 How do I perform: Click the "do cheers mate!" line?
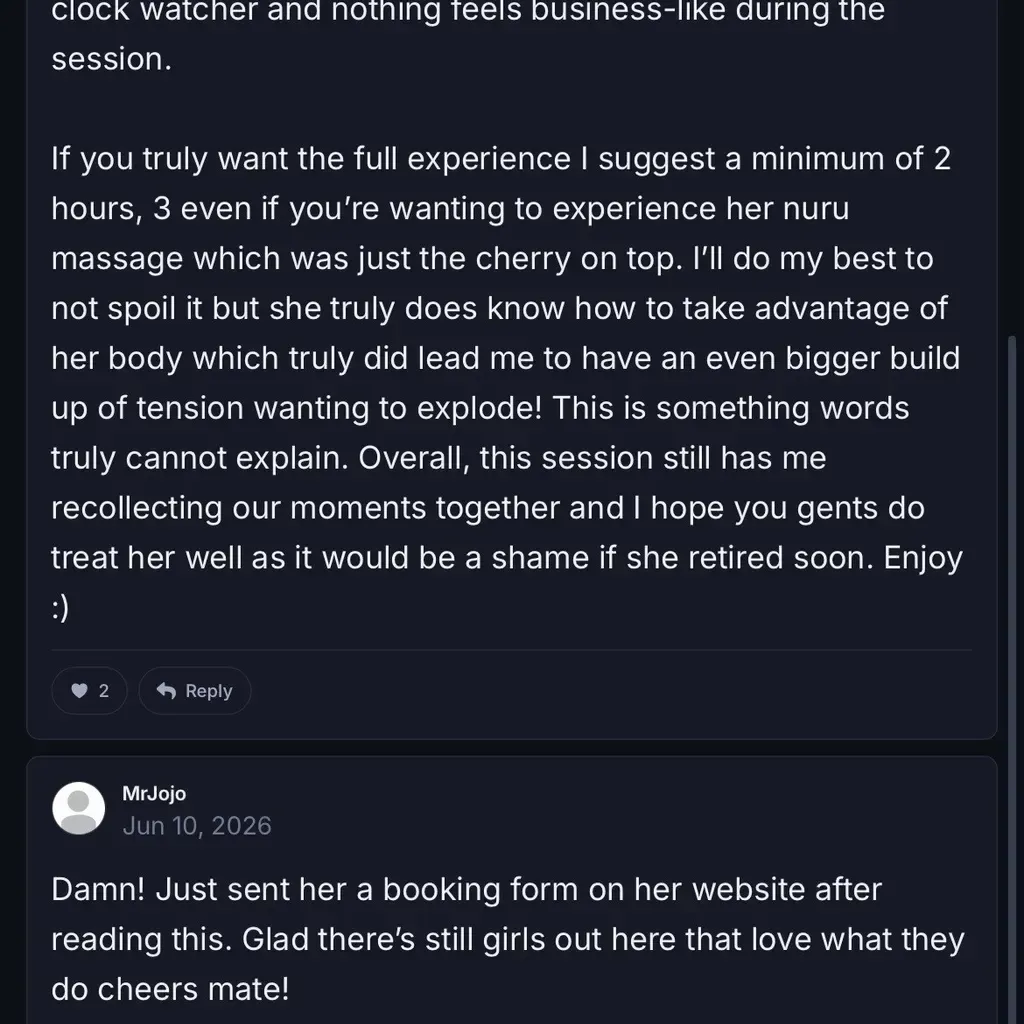[170, 989]
